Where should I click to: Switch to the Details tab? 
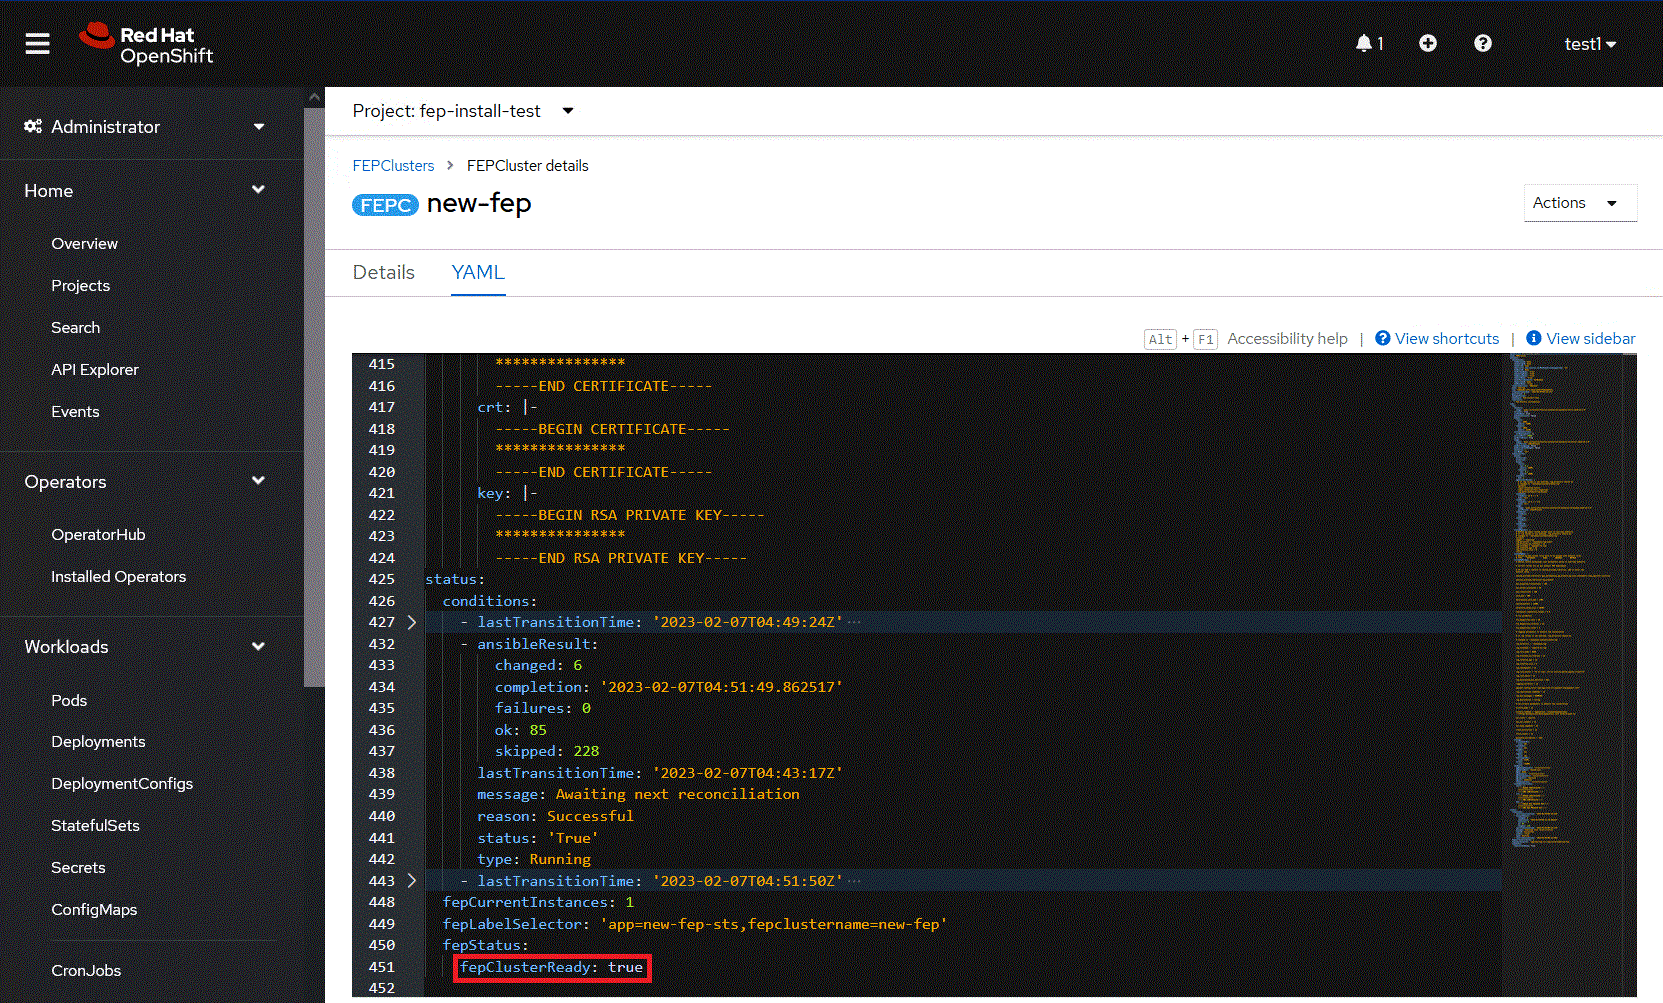pos(383,273)
